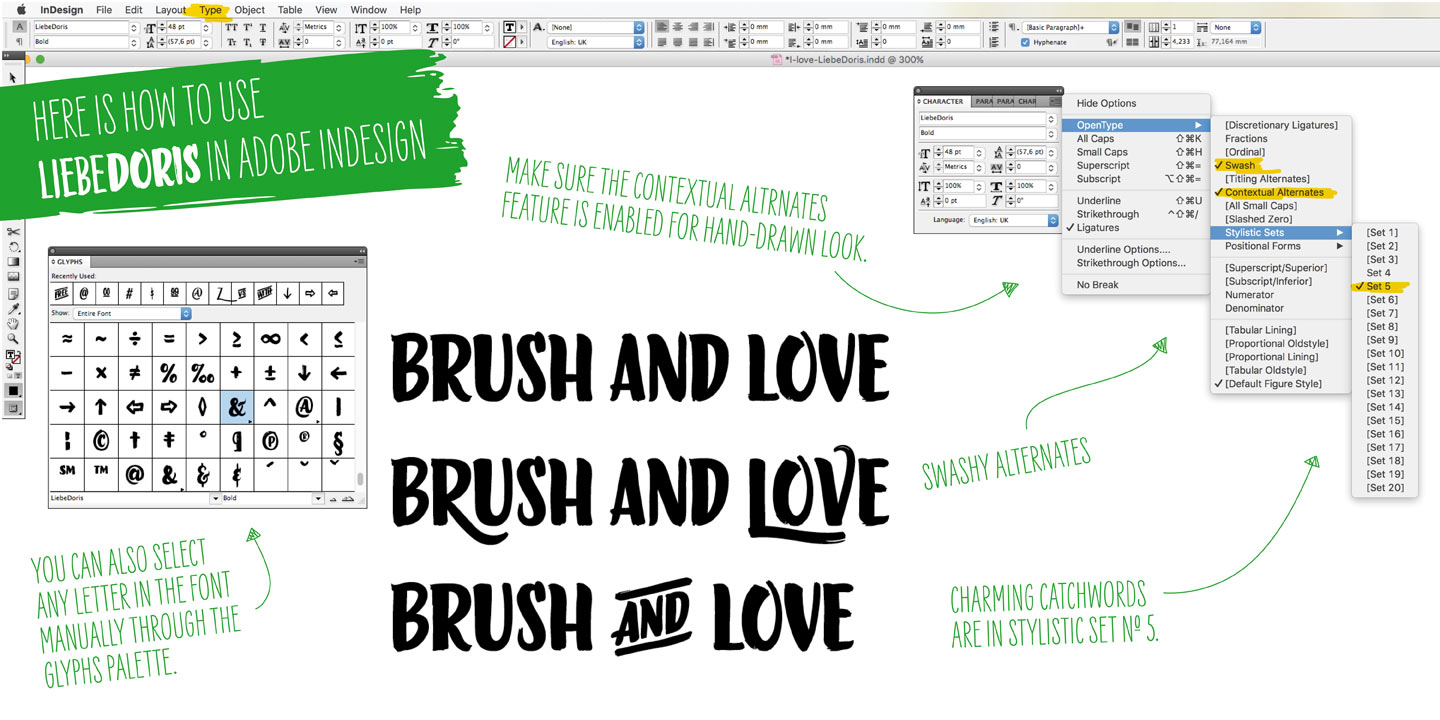Open the Type menu
The width and height of the screenshot is (1440, 720).
[x=210, y=10]
